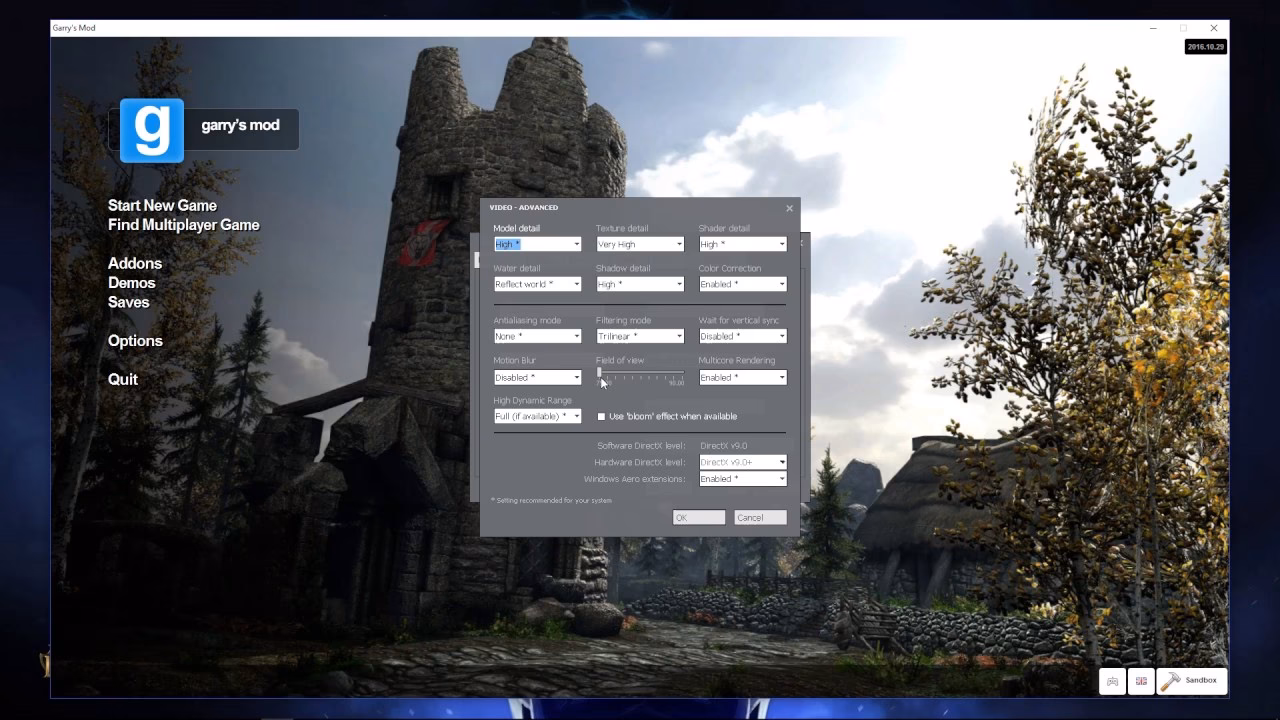Image resolution: width=1280 pixels, height=720 pixels.
Task: Close the Video - Advanced dialog
Action: point(789,208)
